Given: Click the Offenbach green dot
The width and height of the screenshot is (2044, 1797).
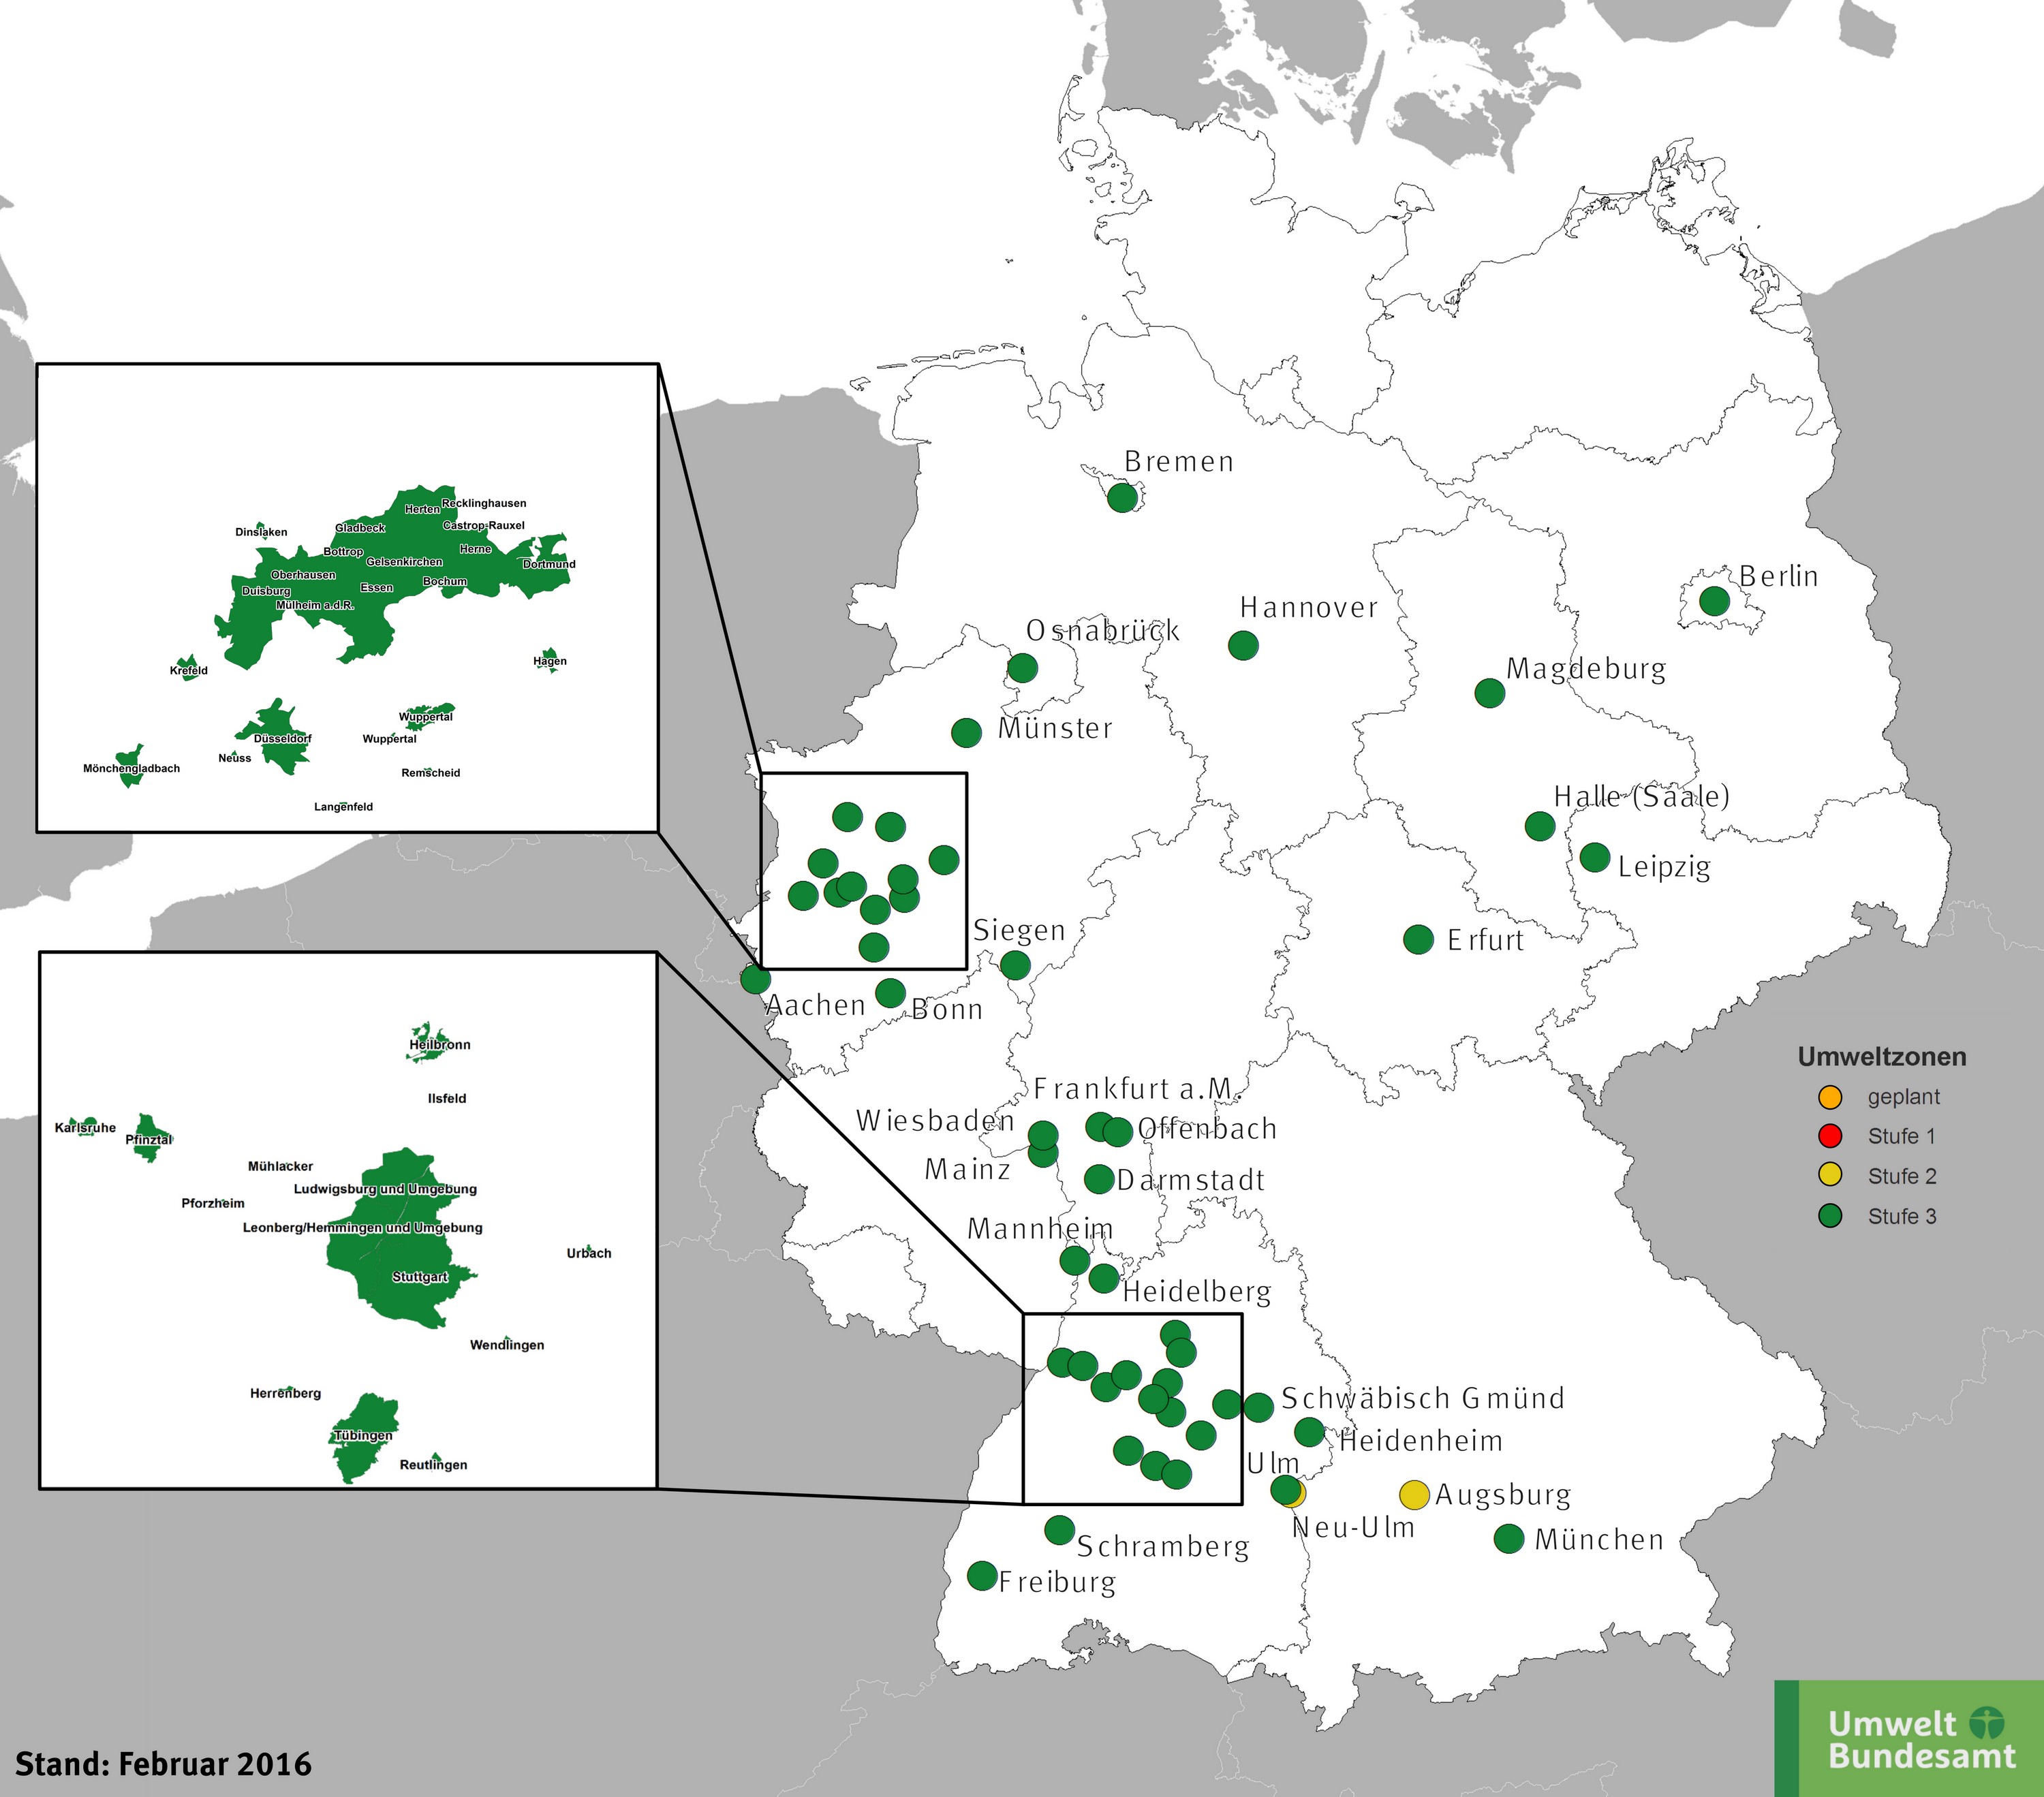Looking at the screenshot, I should point(1117,1131).
